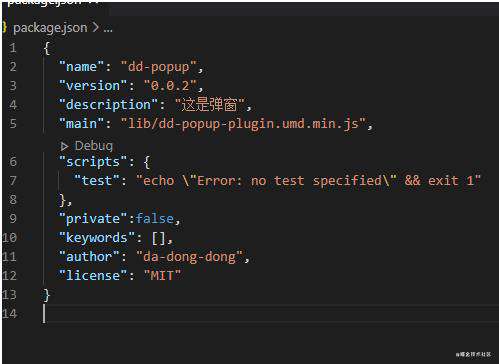Image resolution: width=499 pixels, height=364 pixels.
Task: Click the empty array brackets on line 10
Action: 159,238
